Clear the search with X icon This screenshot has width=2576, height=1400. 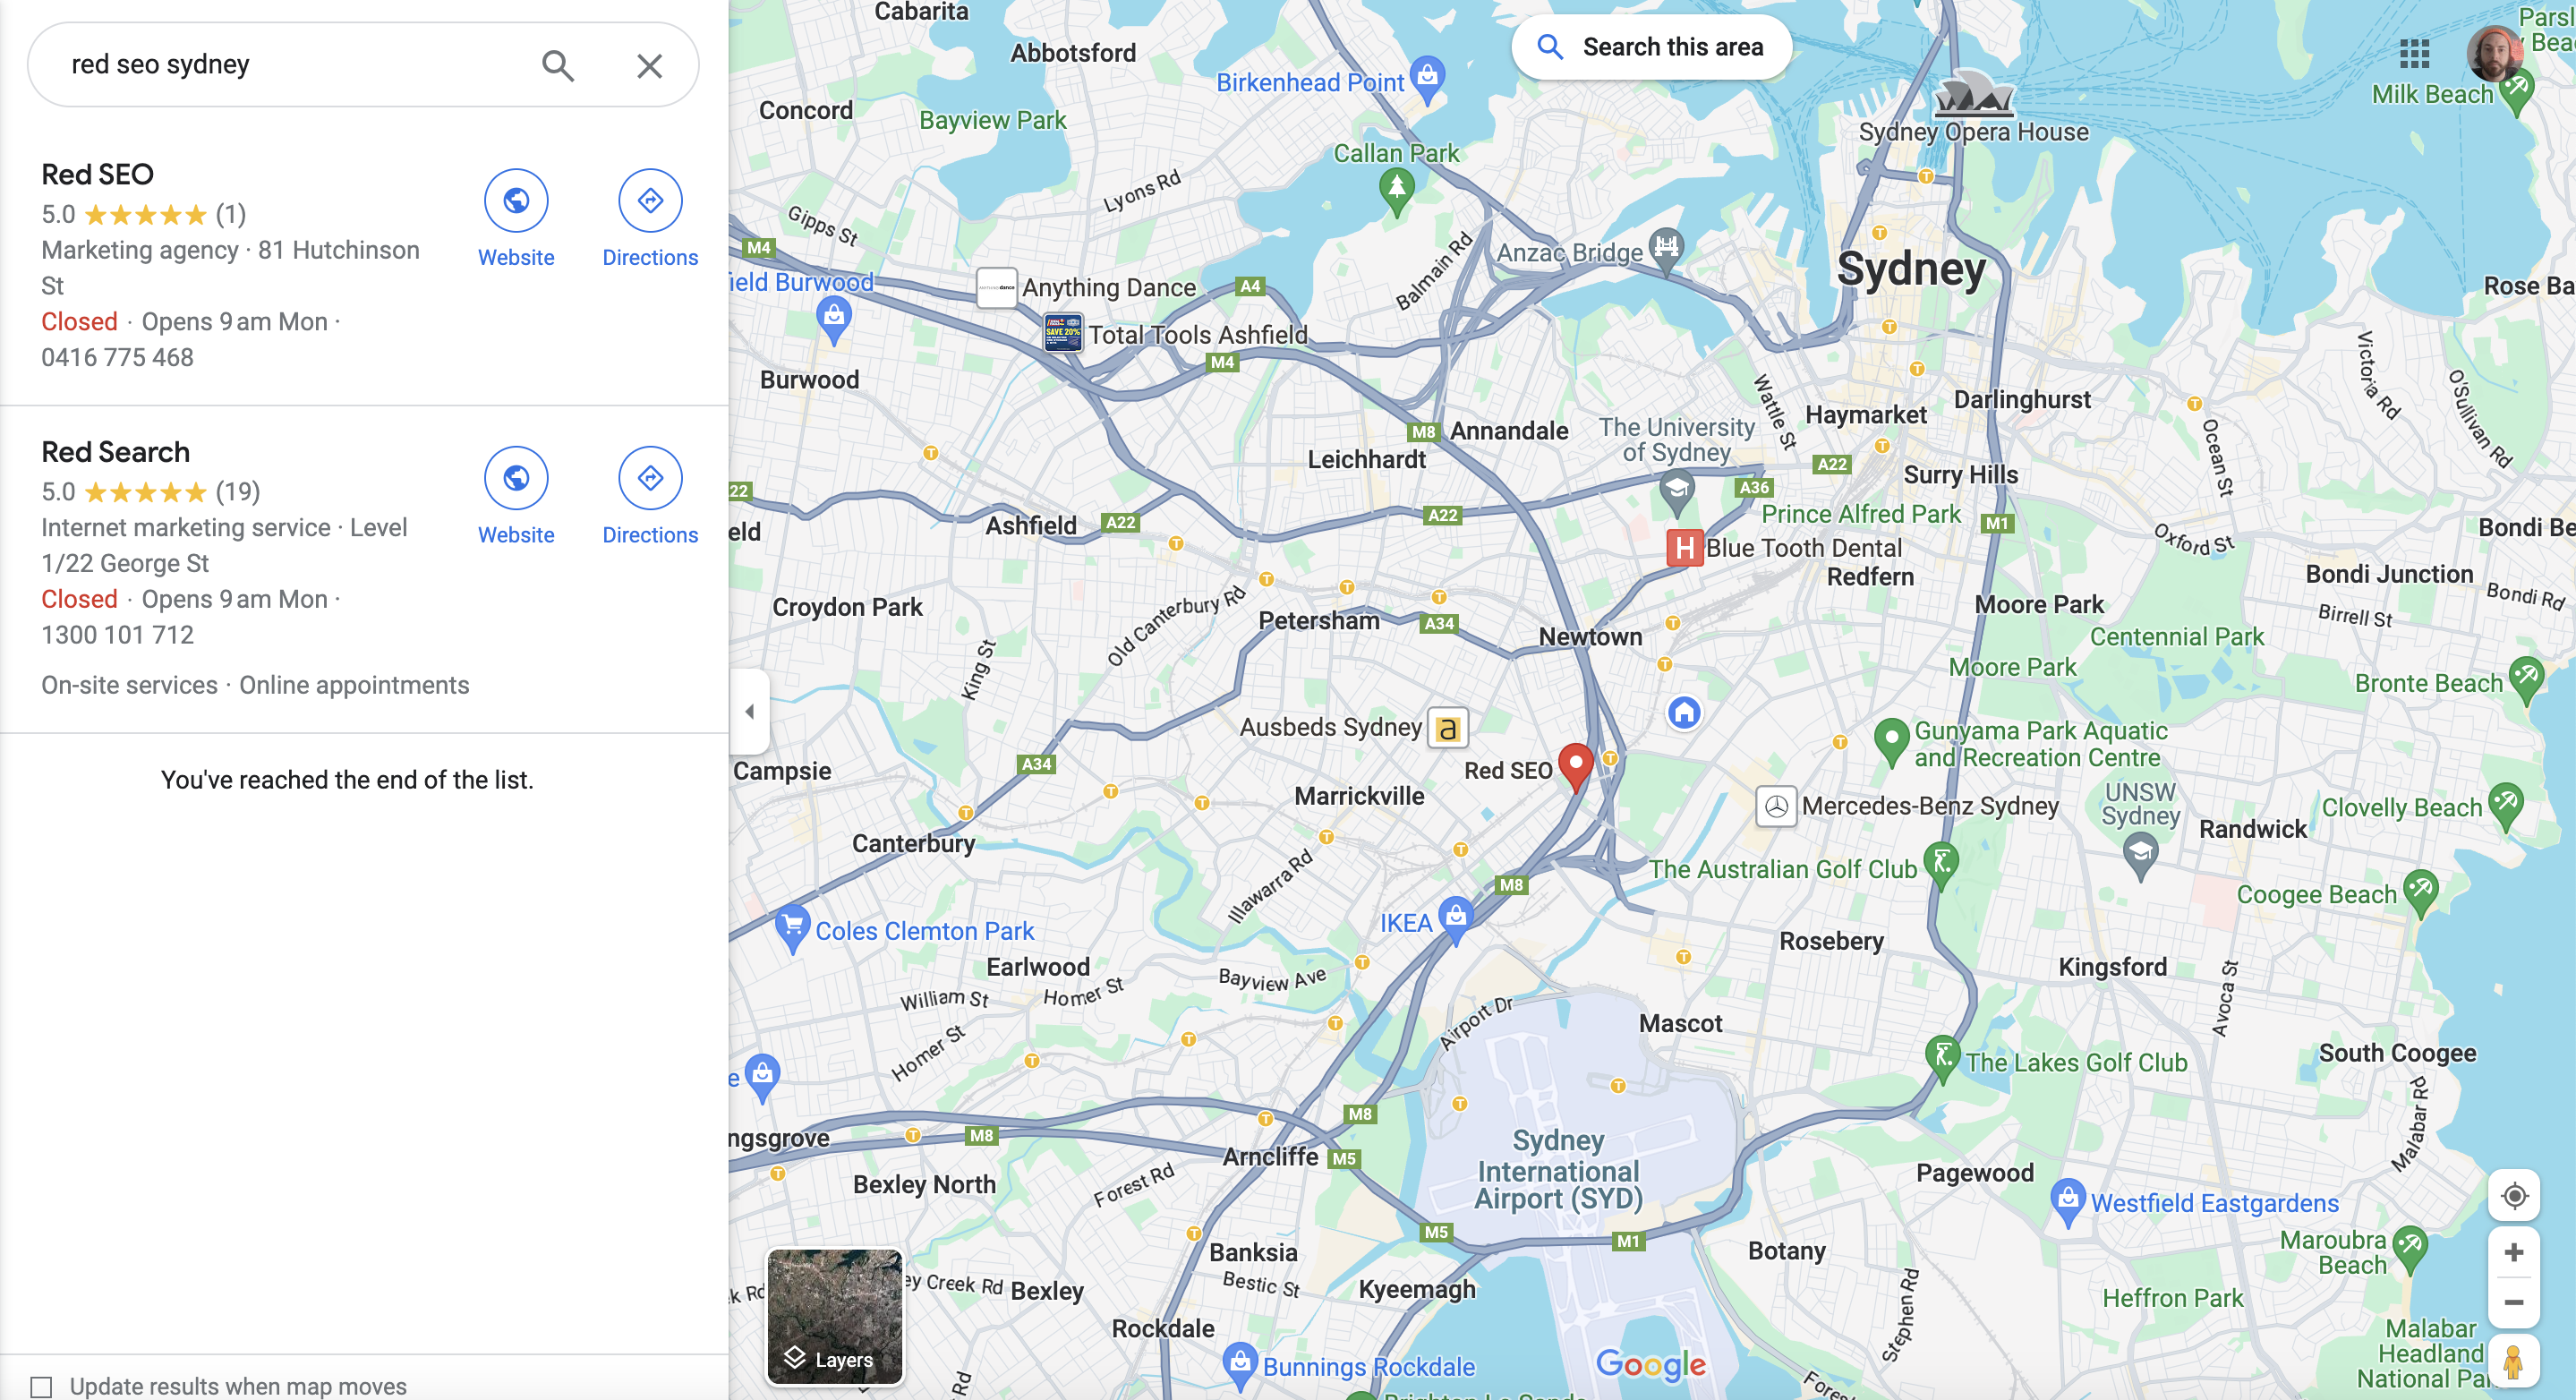tap(649, 65)
